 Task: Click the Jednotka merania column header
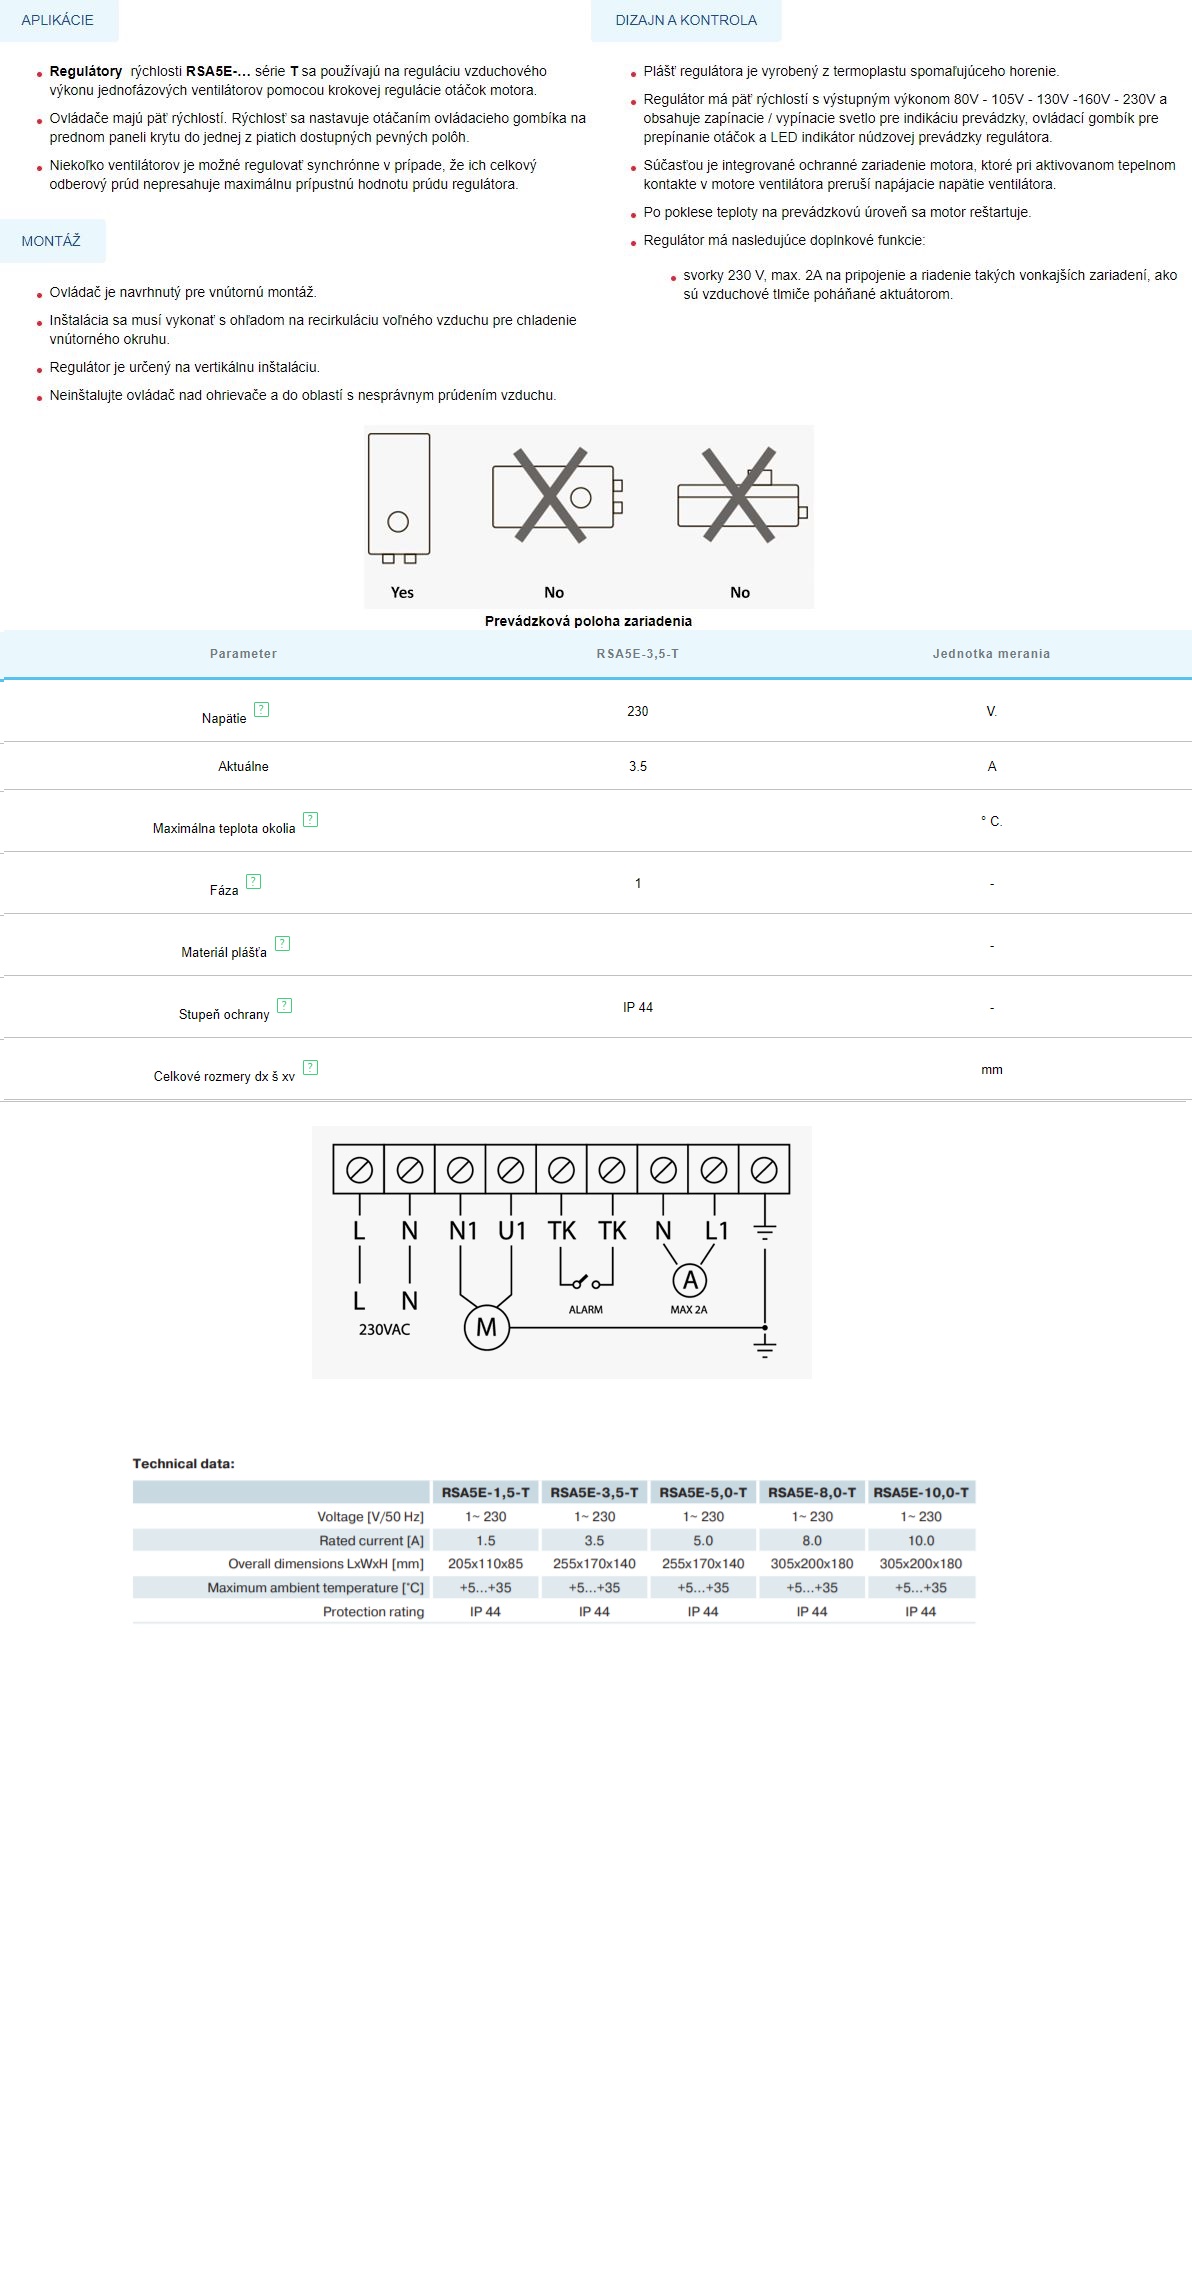click(991, 654)
